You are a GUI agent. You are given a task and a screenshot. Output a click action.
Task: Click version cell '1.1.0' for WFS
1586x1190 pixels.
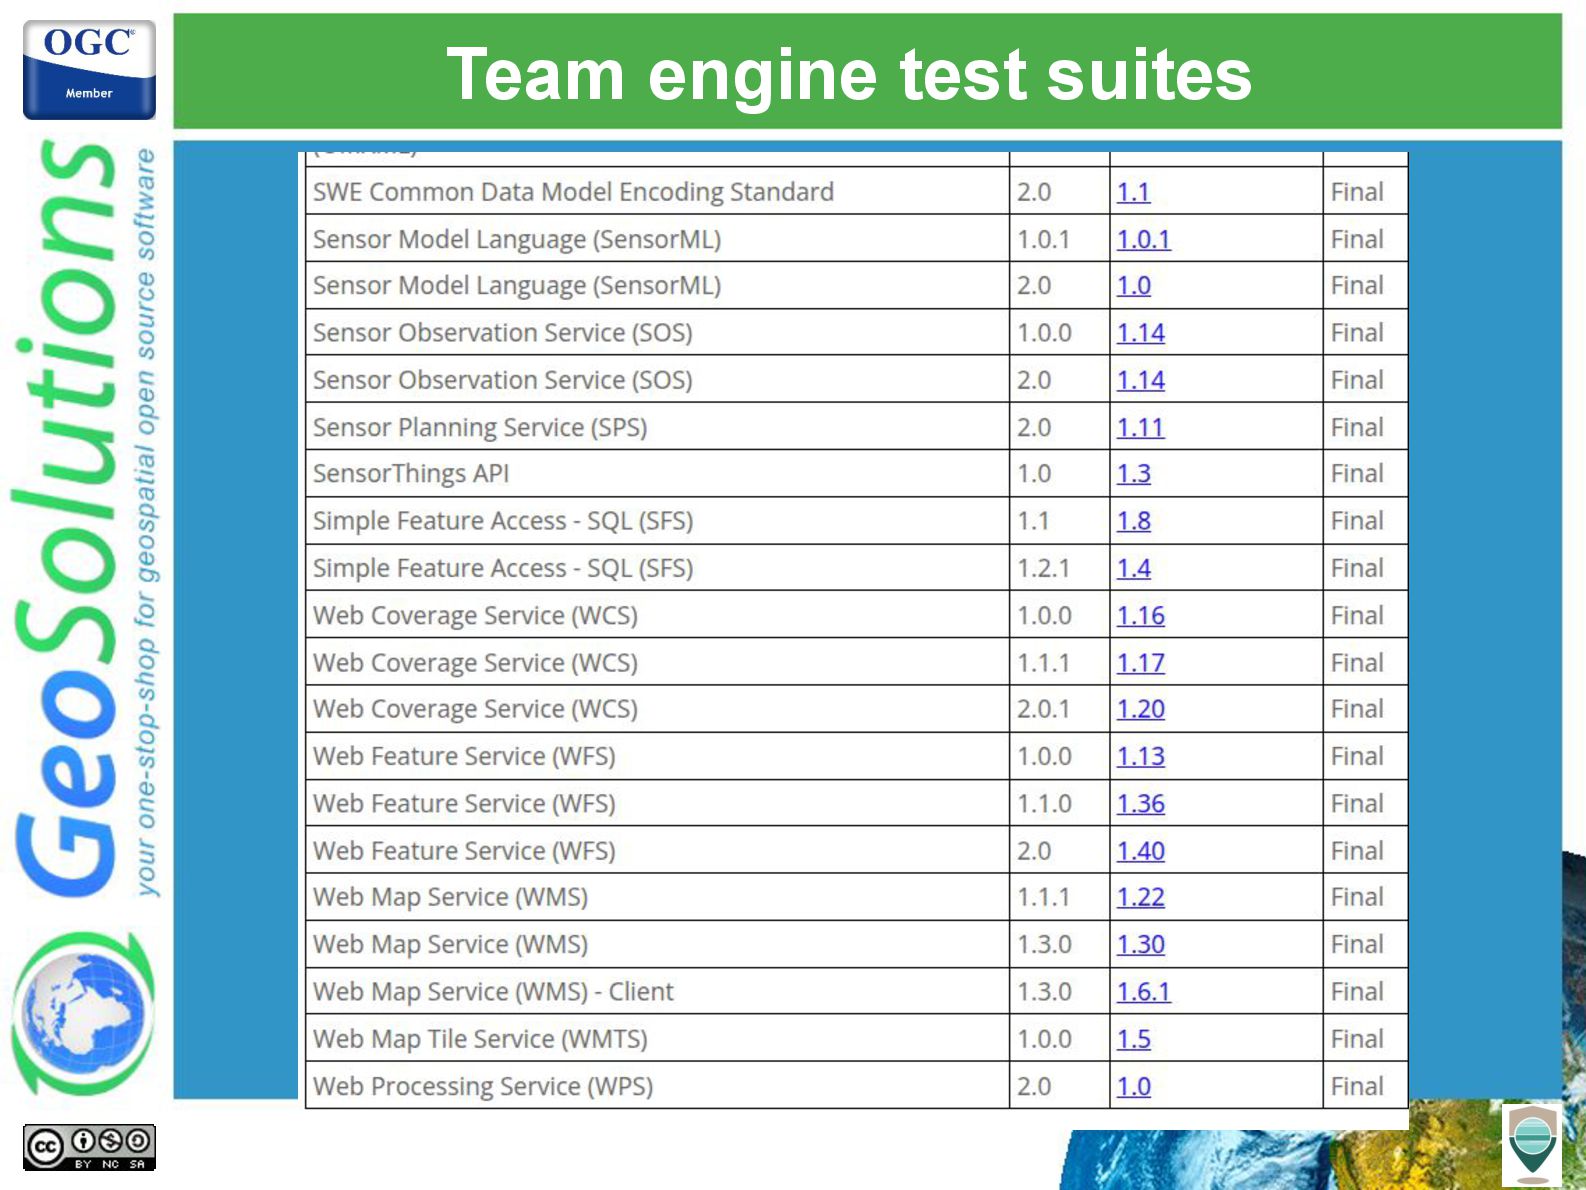pyautogui.click(x=1044, y=803)
